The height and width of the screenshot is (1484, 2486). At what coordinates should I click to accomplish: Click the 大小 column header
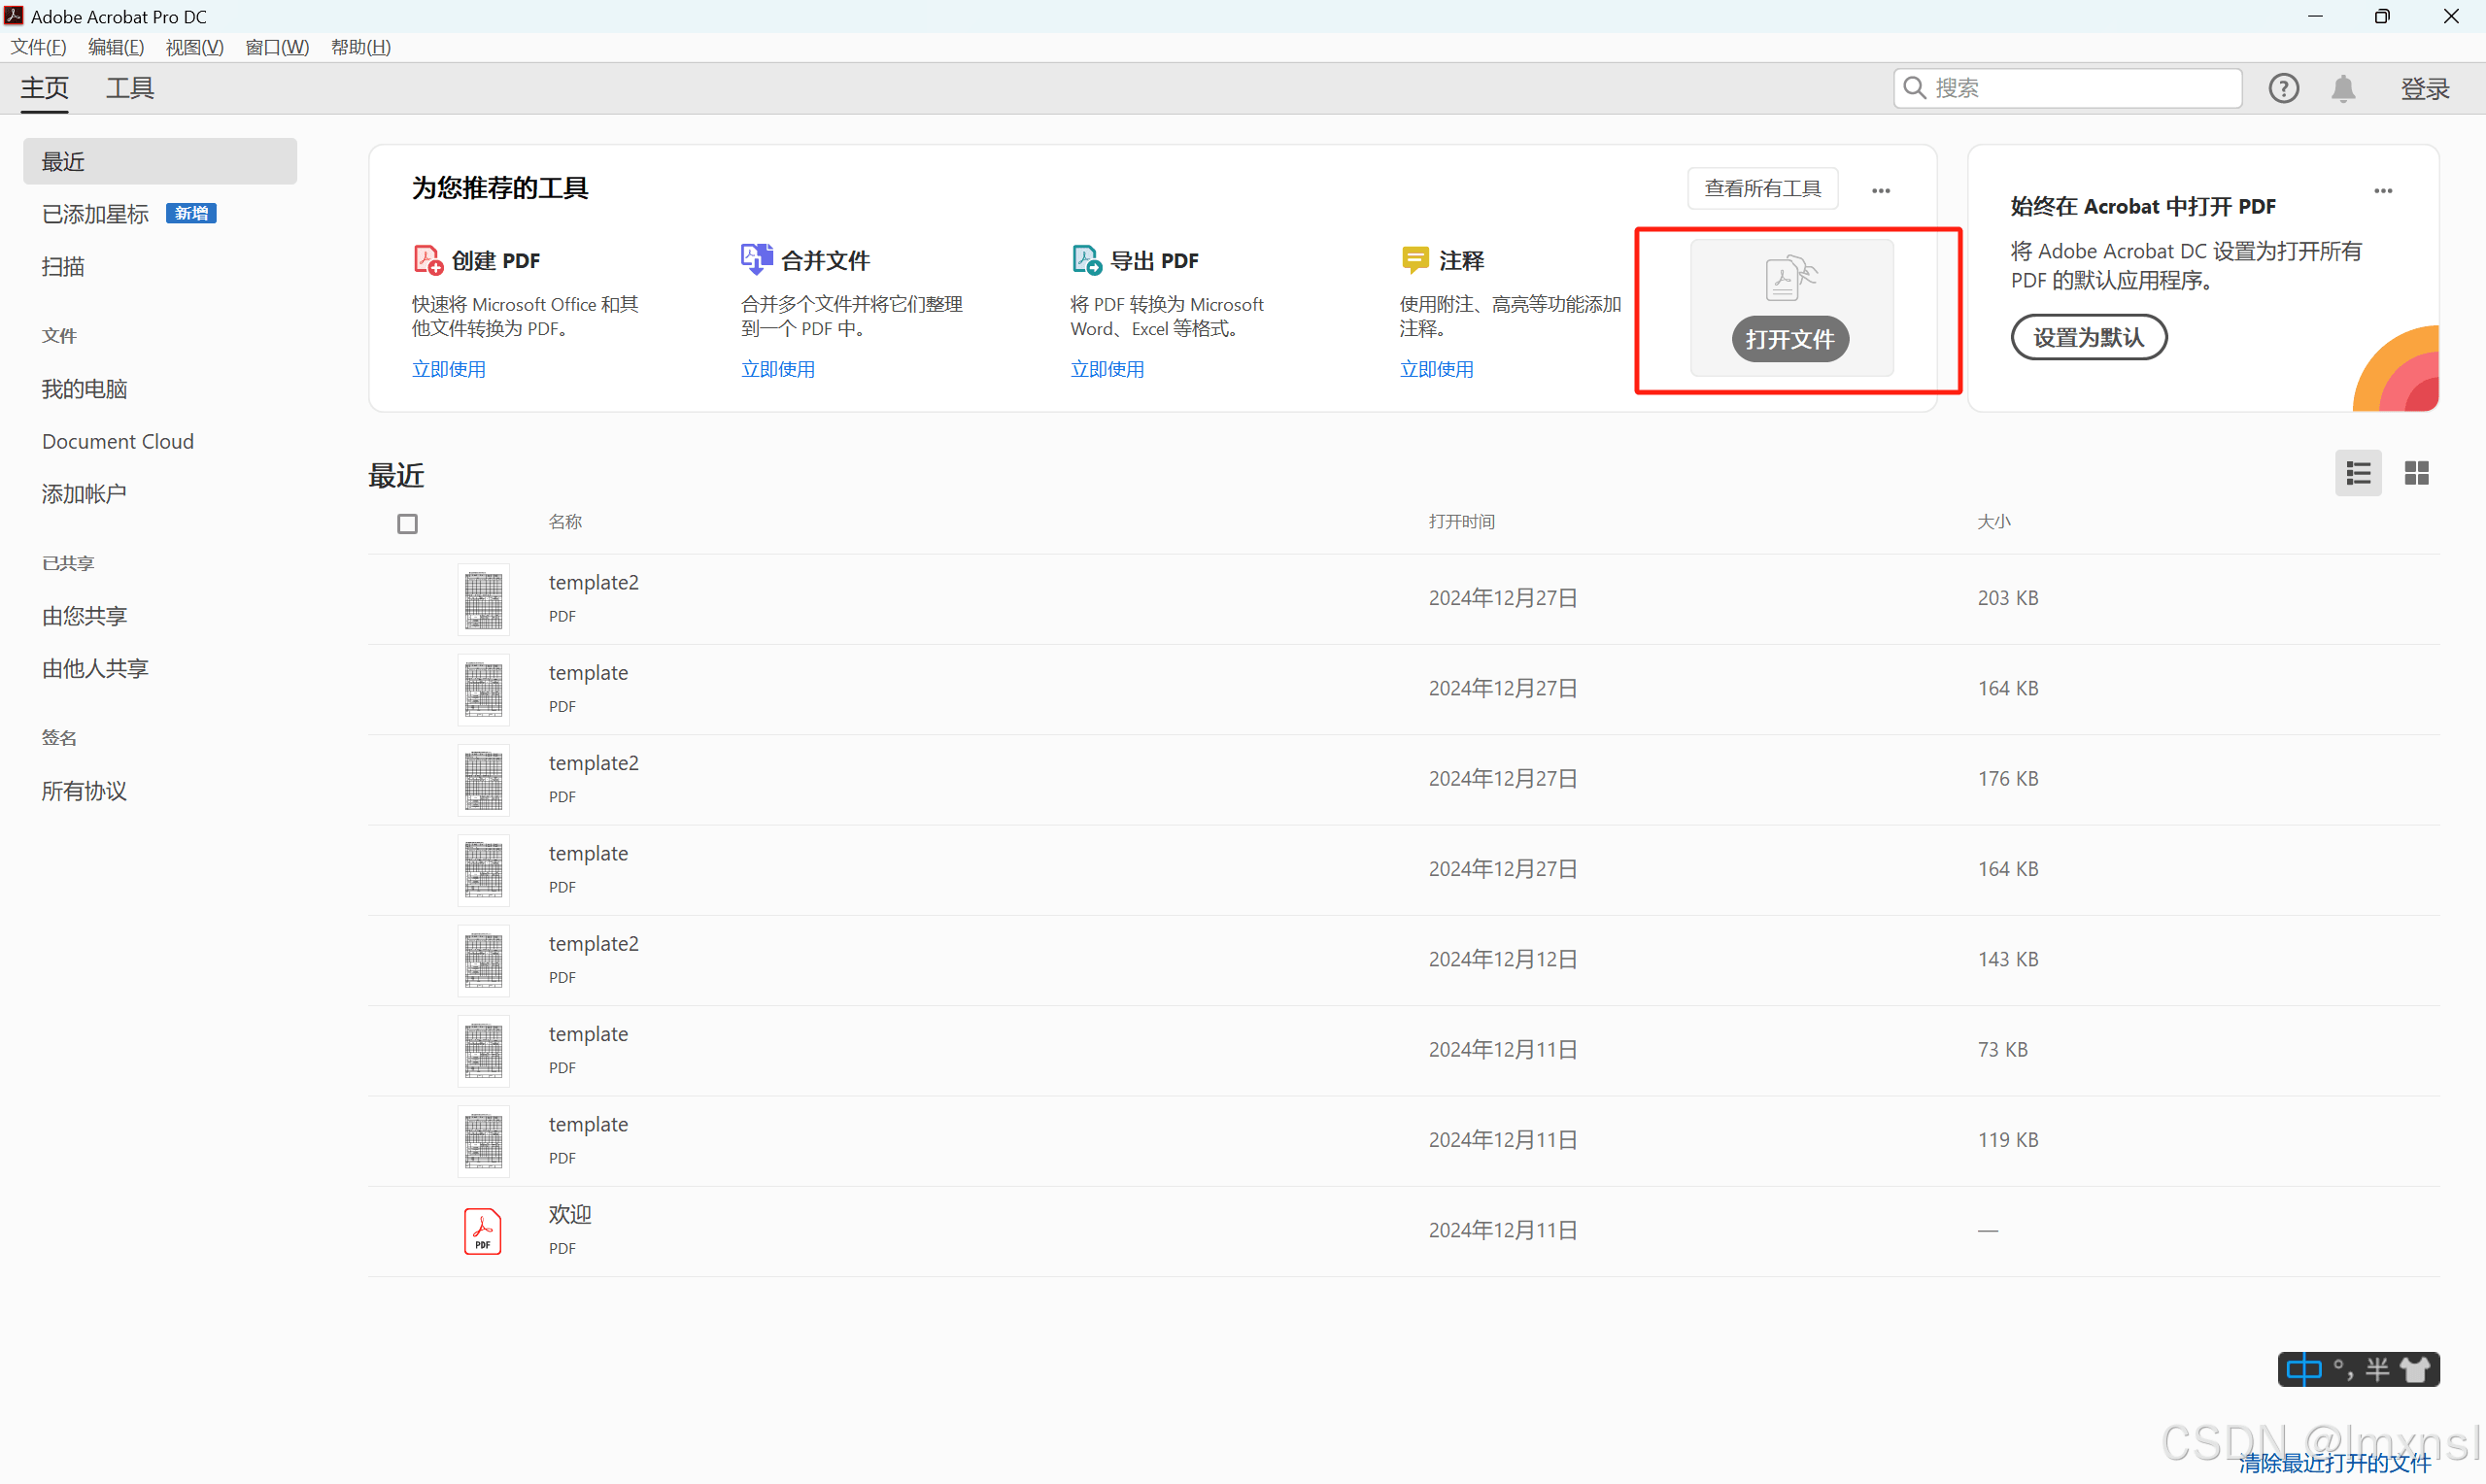pyautogui.click(x=1994, y=521)
